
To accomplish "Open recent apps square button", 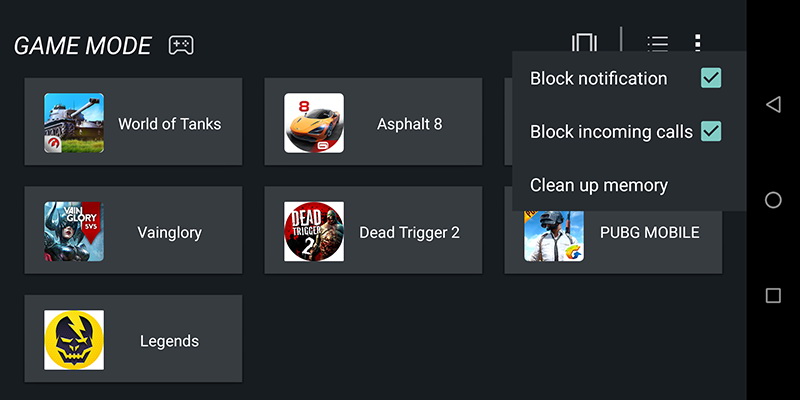I will coord(773,295).
